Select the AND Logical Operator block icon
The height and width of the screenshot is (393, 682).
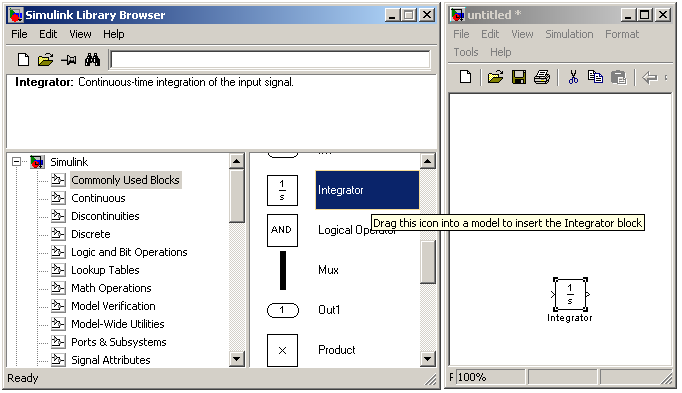pos(282,230)
